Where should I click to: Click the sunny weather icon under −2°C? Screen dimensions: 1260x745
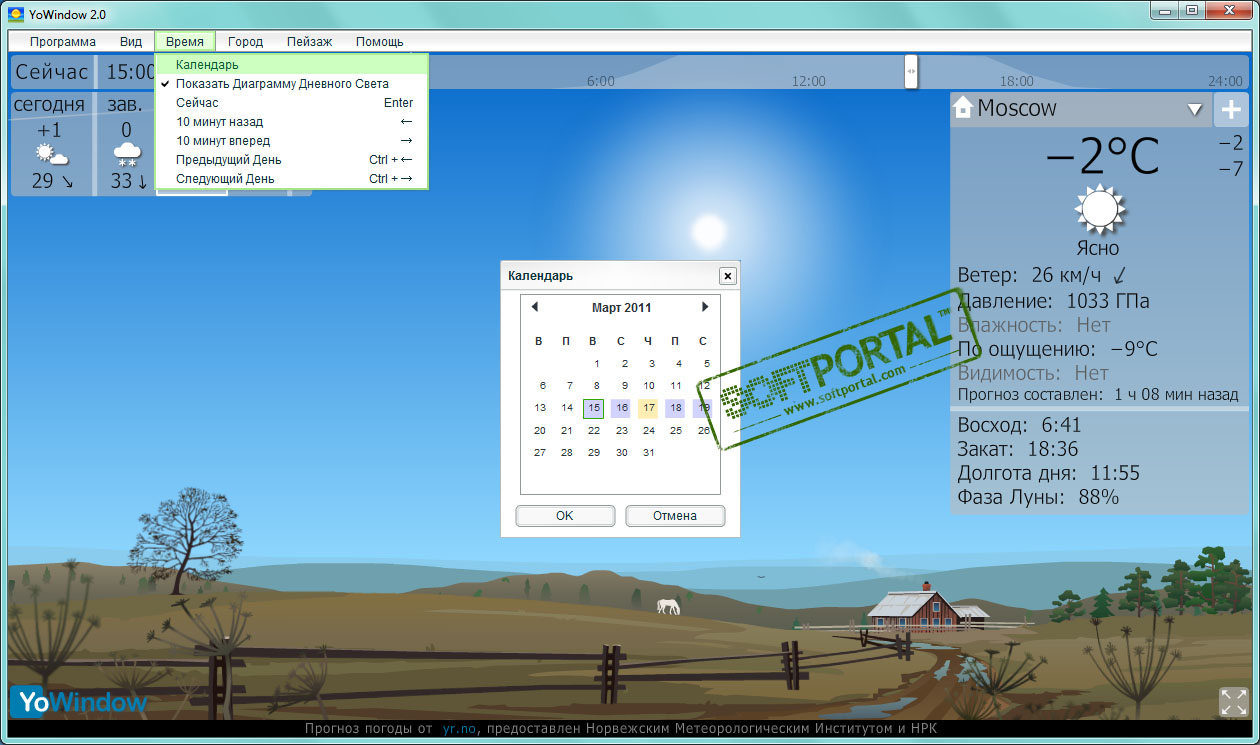click(x=1098, y=209)
